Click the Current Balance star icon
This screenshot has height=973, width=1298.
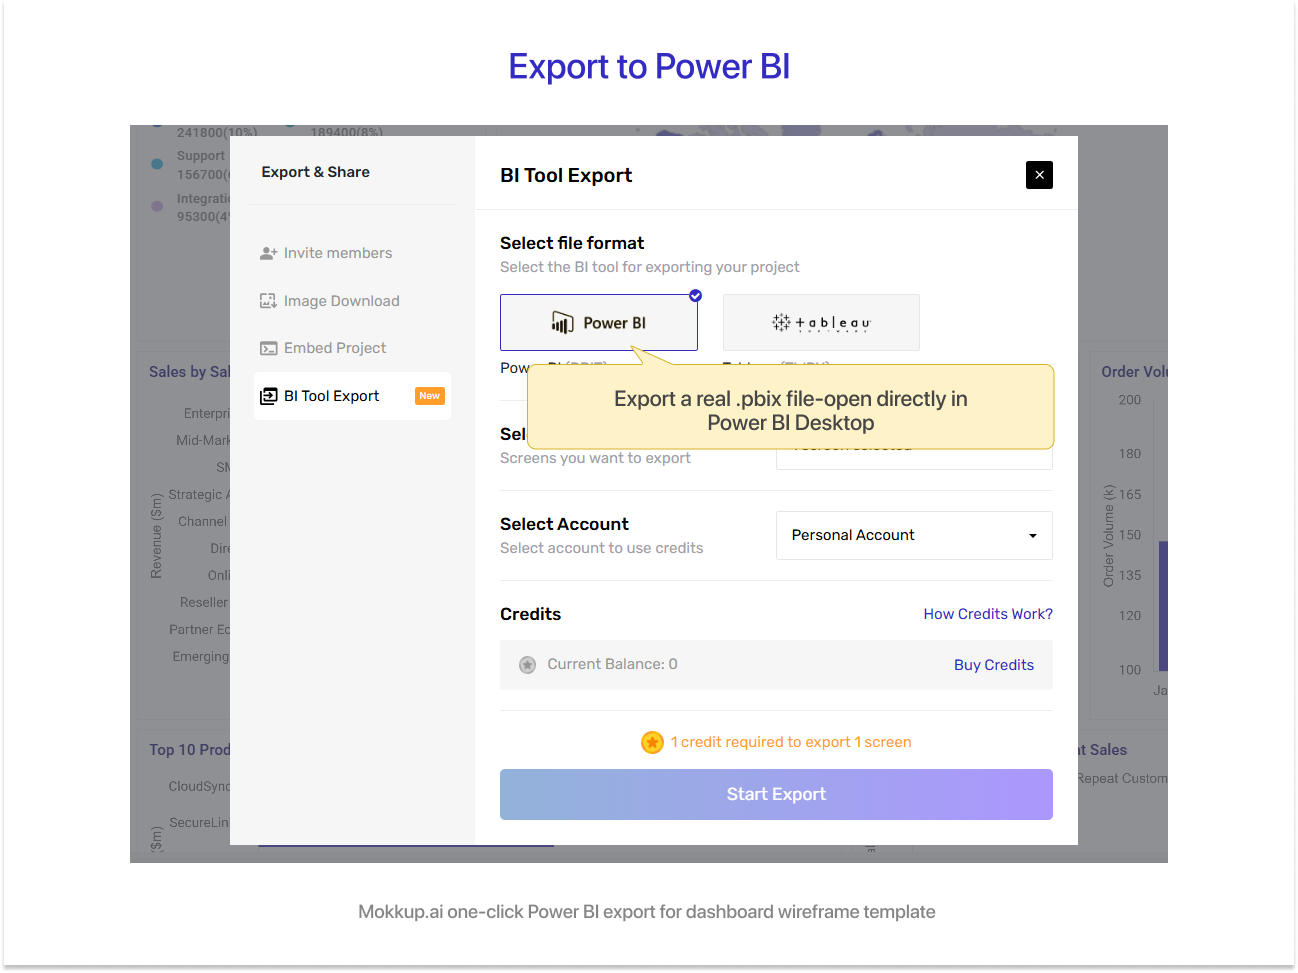coord(528,665)
